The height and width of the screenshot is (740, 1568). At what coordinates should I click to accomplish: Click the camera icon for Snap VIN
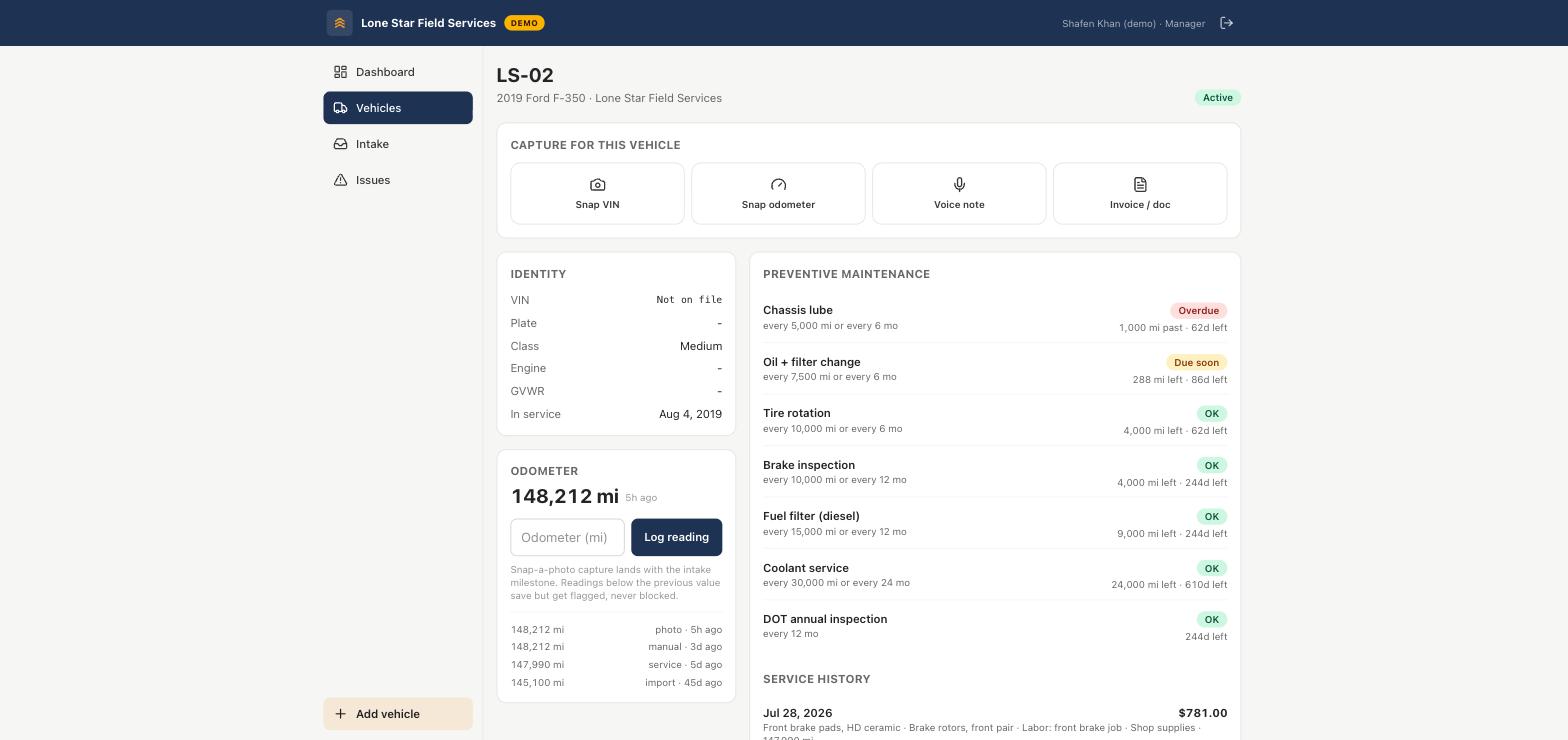point(597,185)
